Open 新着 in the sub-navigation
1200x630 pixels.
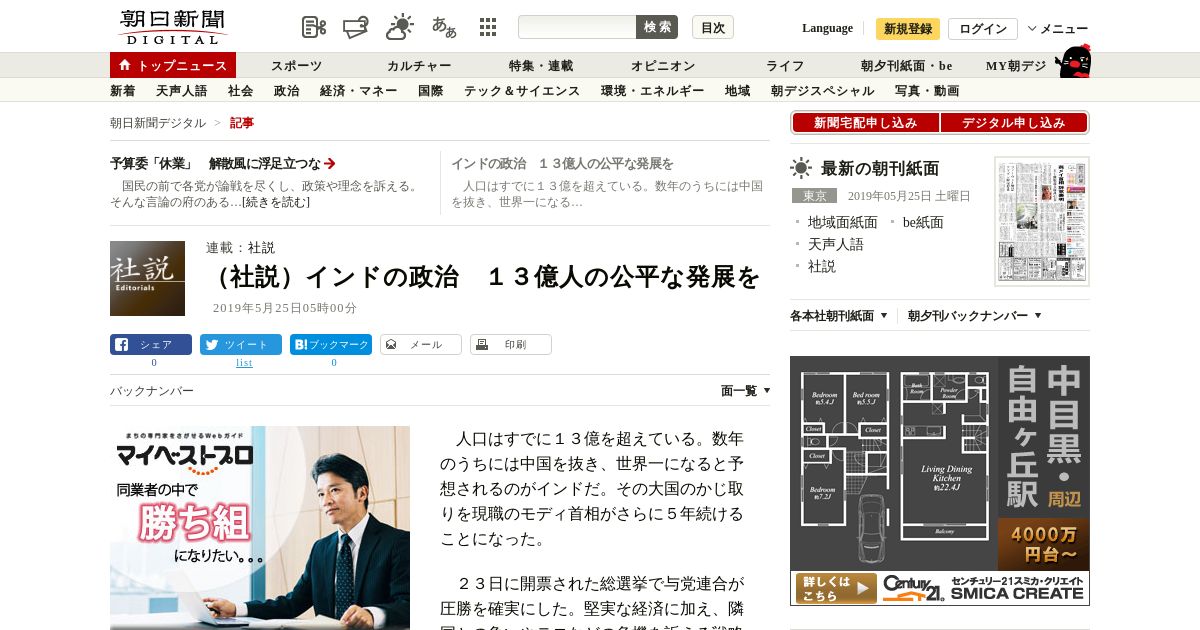click(x=123, y=91)
